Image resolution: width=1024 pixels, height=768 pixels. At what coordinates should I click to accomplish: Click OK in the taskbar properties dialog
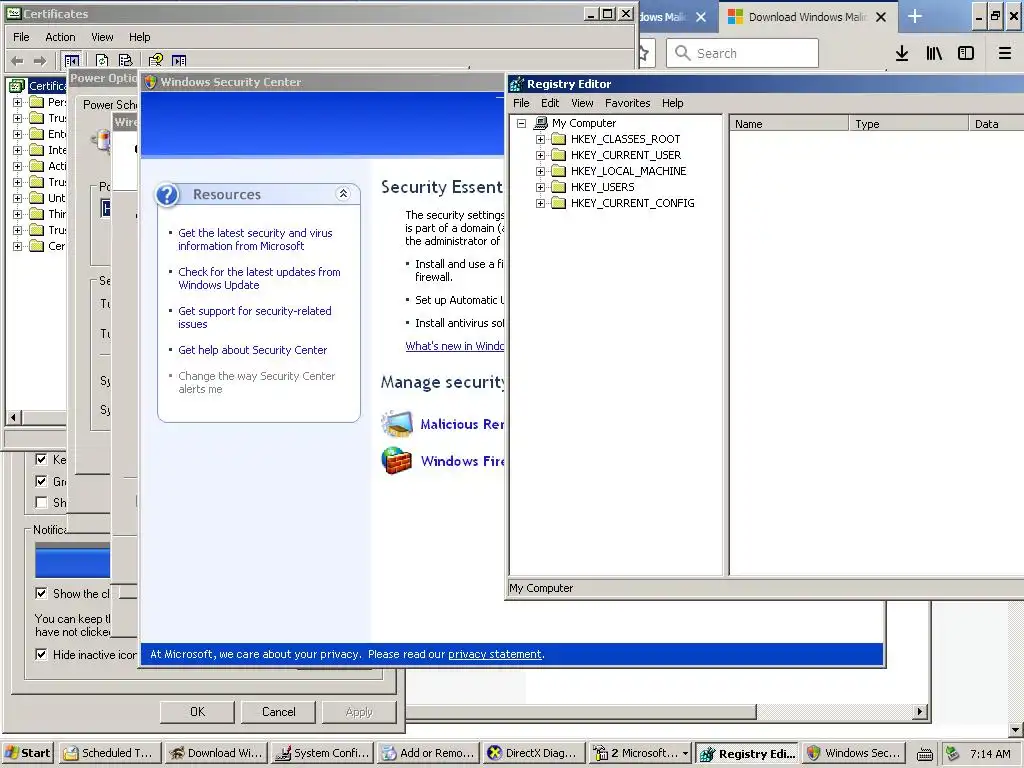click(197, 712)
